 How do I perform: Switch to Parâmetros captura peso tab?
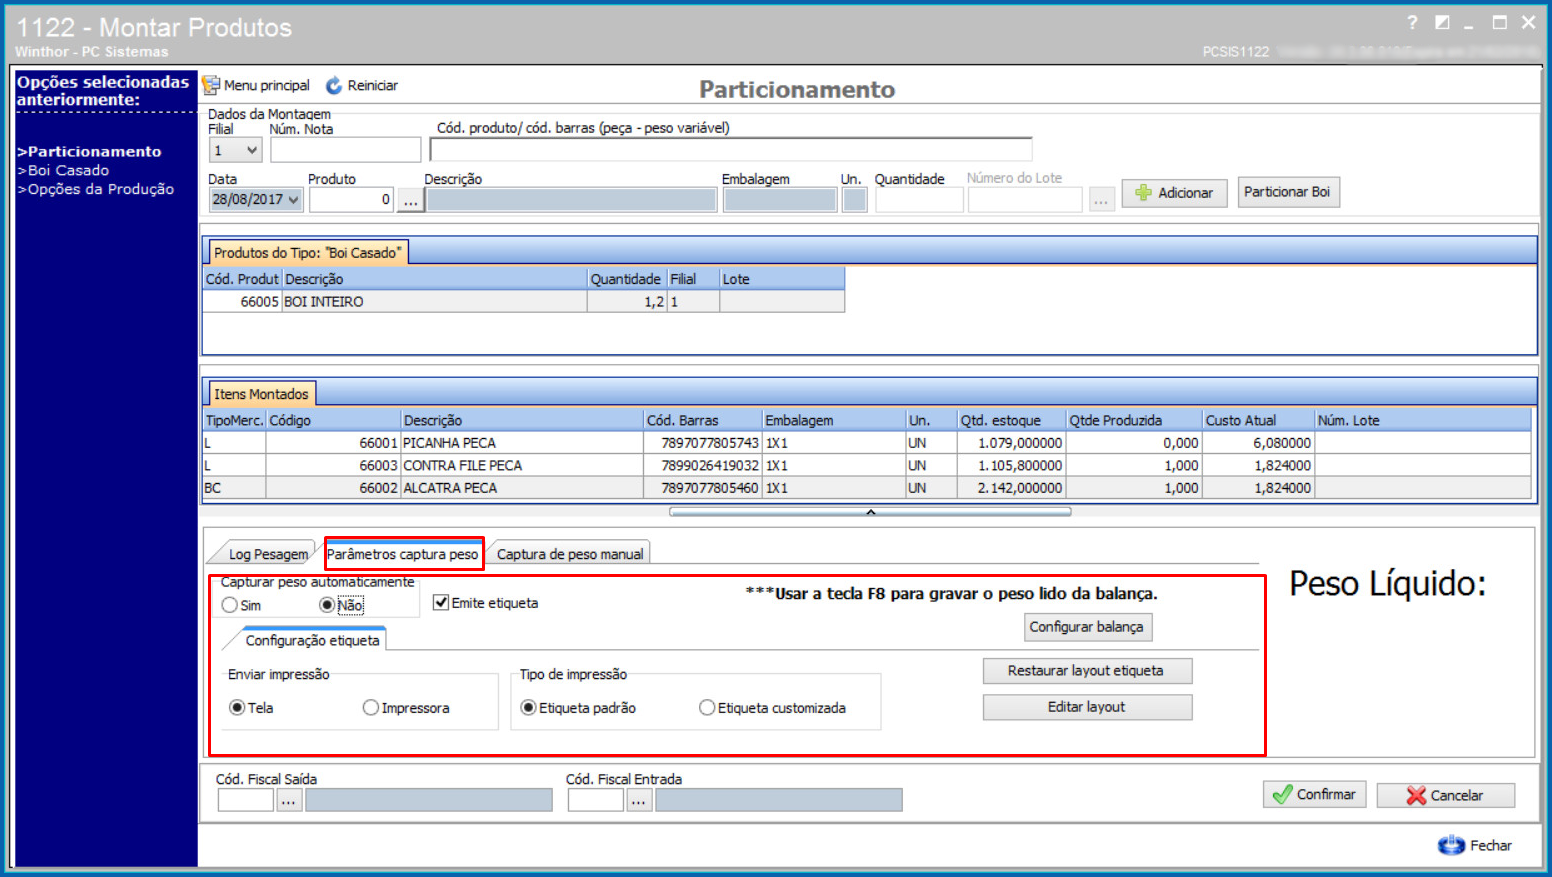(402, 554)
